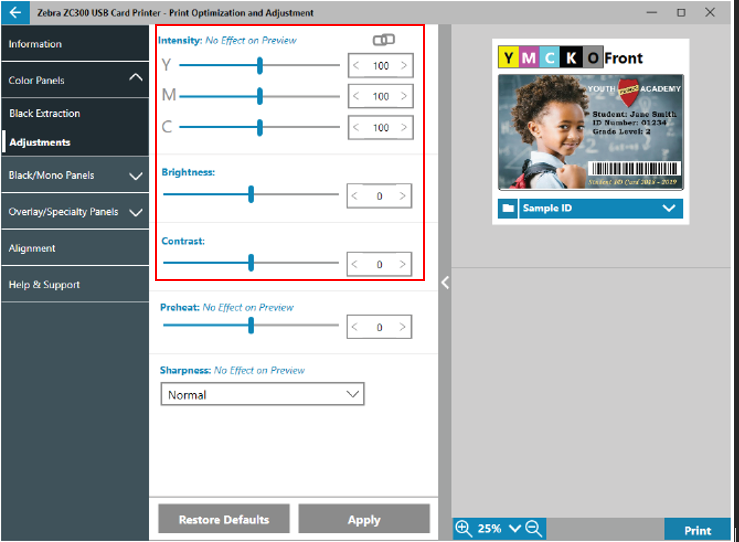Screen dimensions: 739x542
Task: Select the K black panel swatch
Action: click(x=571, y=57)
